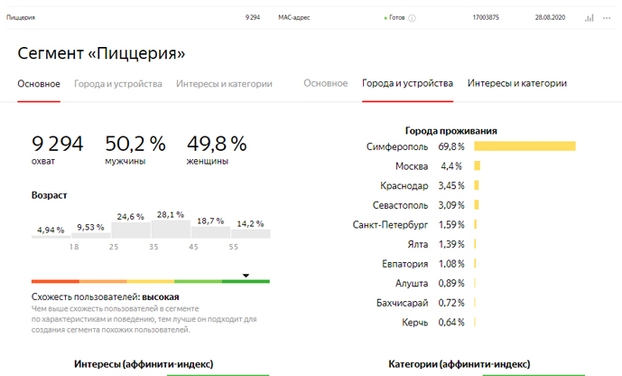The height and width of the screenshot is (376, 622).
Task: Click Москва city label
Action: coord(412,166)
